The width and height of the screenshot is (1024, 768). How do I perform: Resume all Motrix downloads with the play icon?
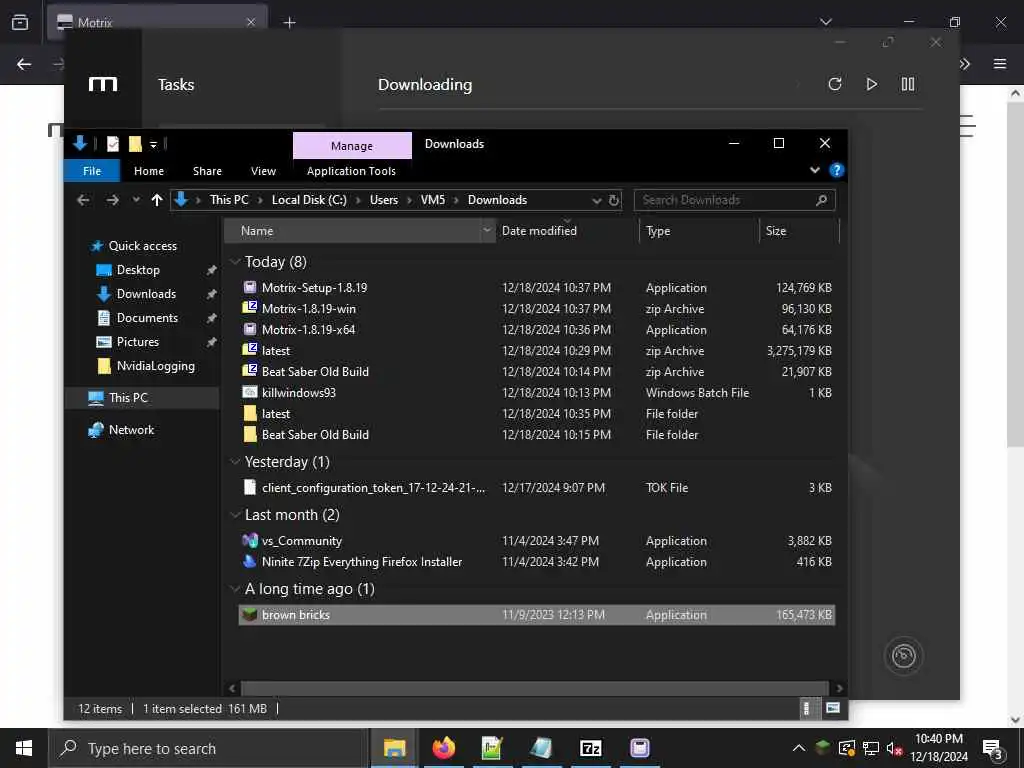click(x=871, y=84)
